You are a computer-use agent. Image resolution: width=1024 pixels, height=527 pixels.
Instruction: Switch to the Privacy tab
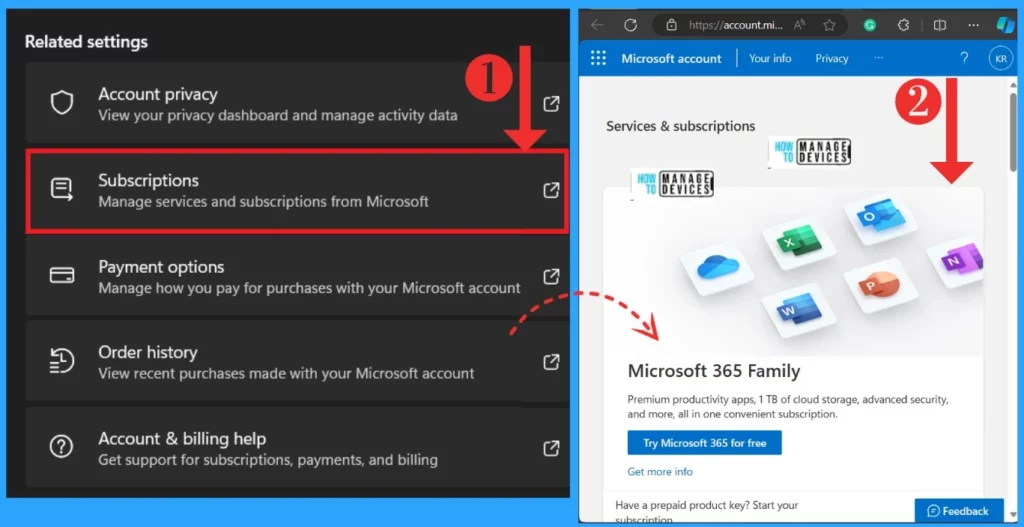coord(831,58)
